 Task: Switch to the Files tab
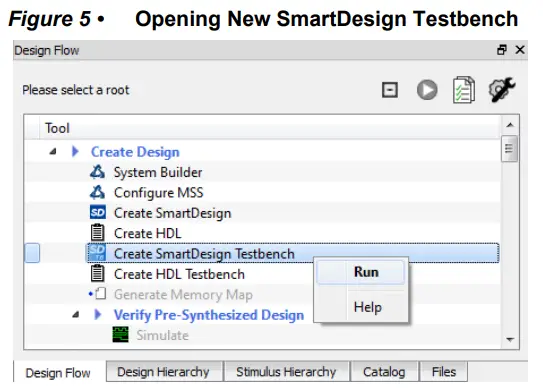tap(444, 372)
